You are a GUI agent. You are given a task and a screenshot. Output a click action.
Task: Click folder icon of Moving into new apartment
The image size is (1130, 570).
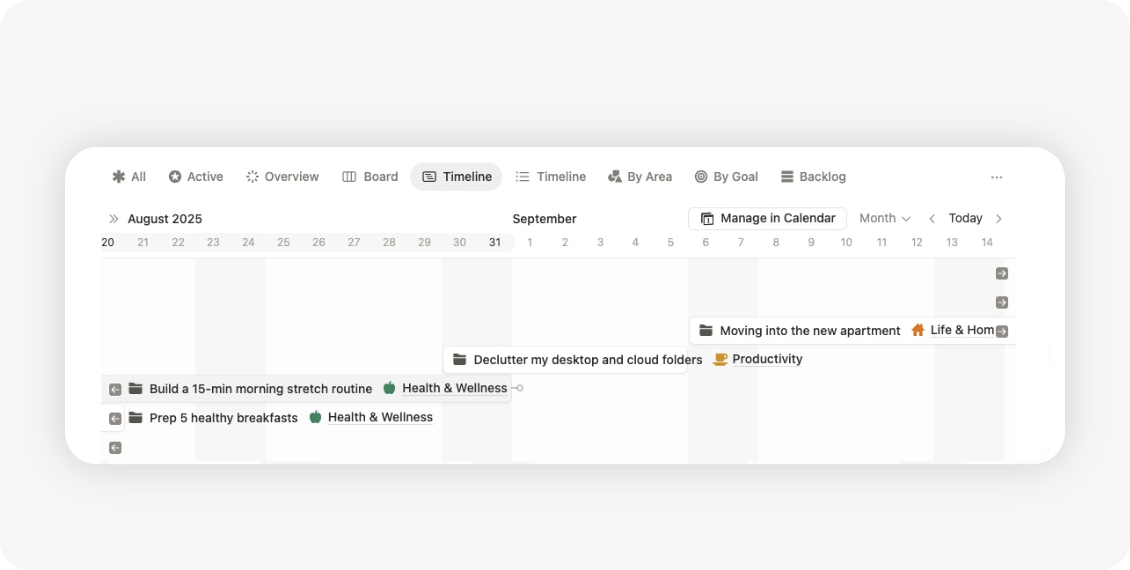pos(706,331)
